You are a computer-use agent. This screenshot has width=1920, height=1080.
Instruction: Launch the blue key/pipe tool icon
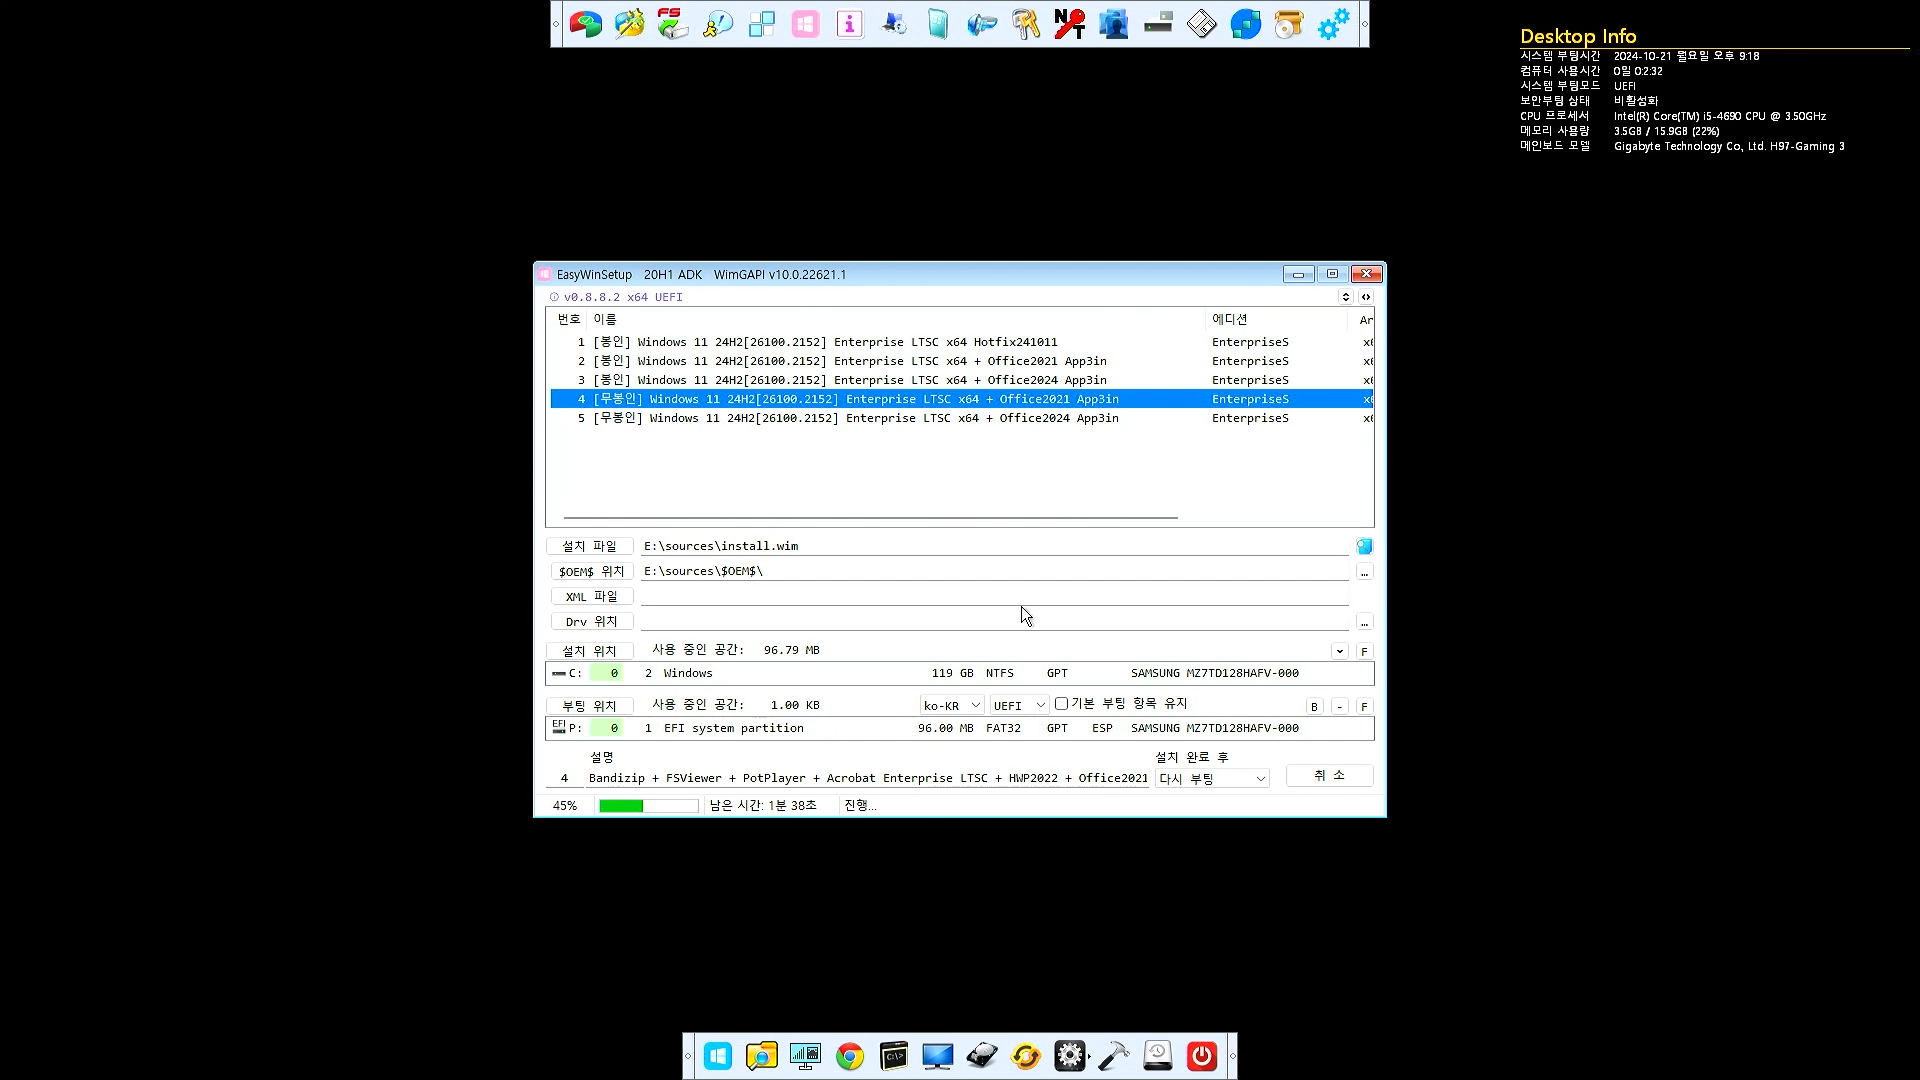[982, 24]
